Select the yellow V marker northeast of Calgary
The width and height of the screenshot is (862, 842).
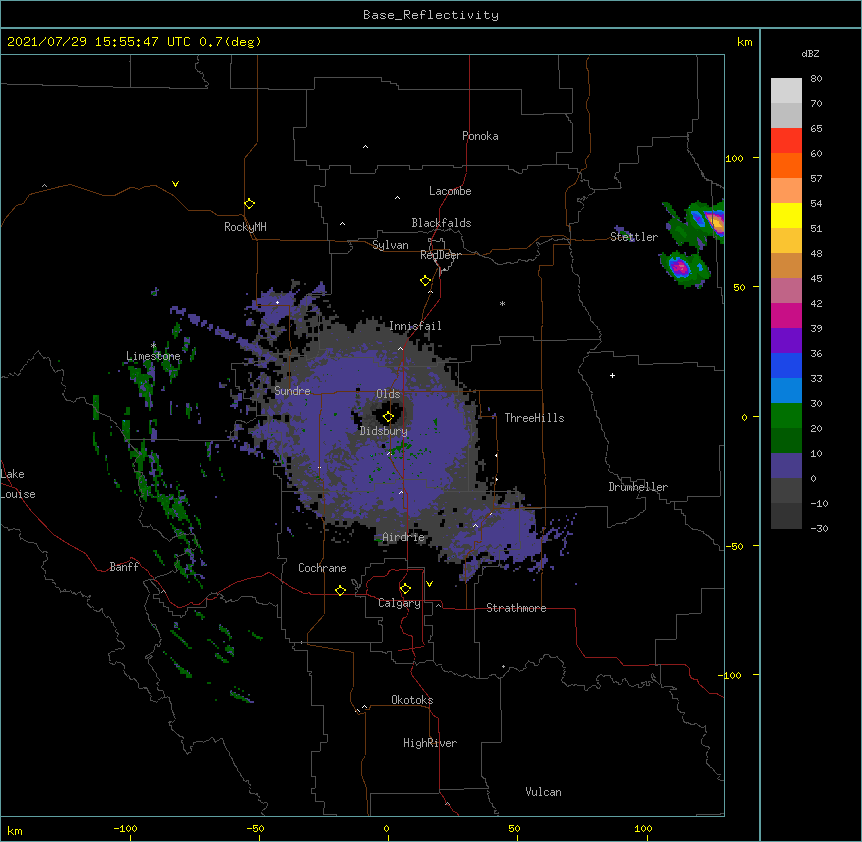(x=429, y=584)
